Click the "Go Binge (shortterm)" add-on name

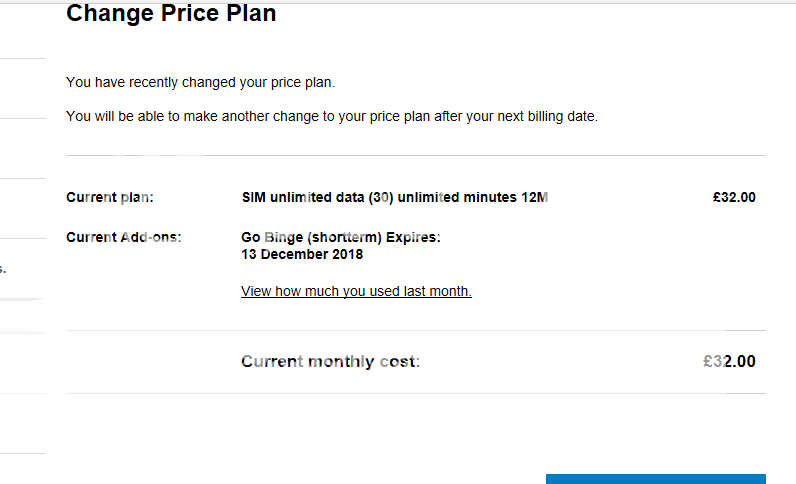pyautogui.click(x=311, y=237)
